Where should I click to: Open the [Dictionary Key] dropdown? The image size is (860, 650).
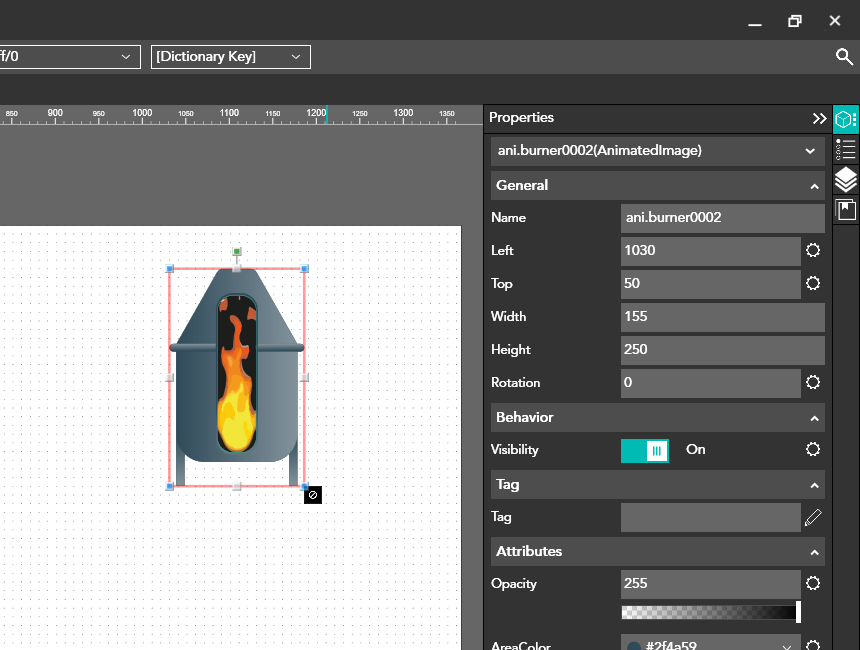[231, 57]
